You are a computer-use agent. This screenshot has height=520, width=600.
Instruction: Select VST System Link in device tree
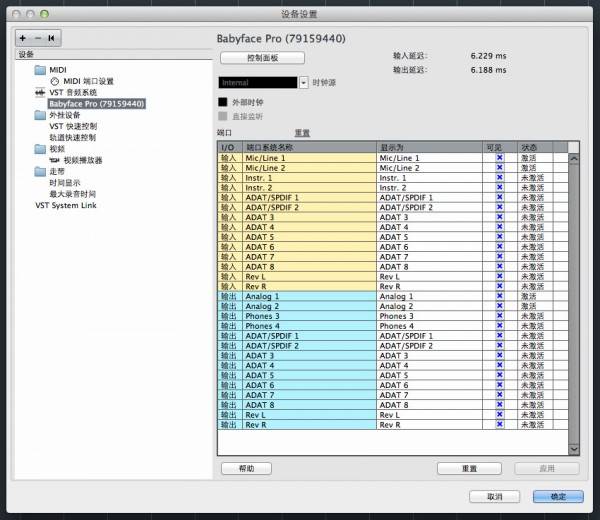coord(66,205)
